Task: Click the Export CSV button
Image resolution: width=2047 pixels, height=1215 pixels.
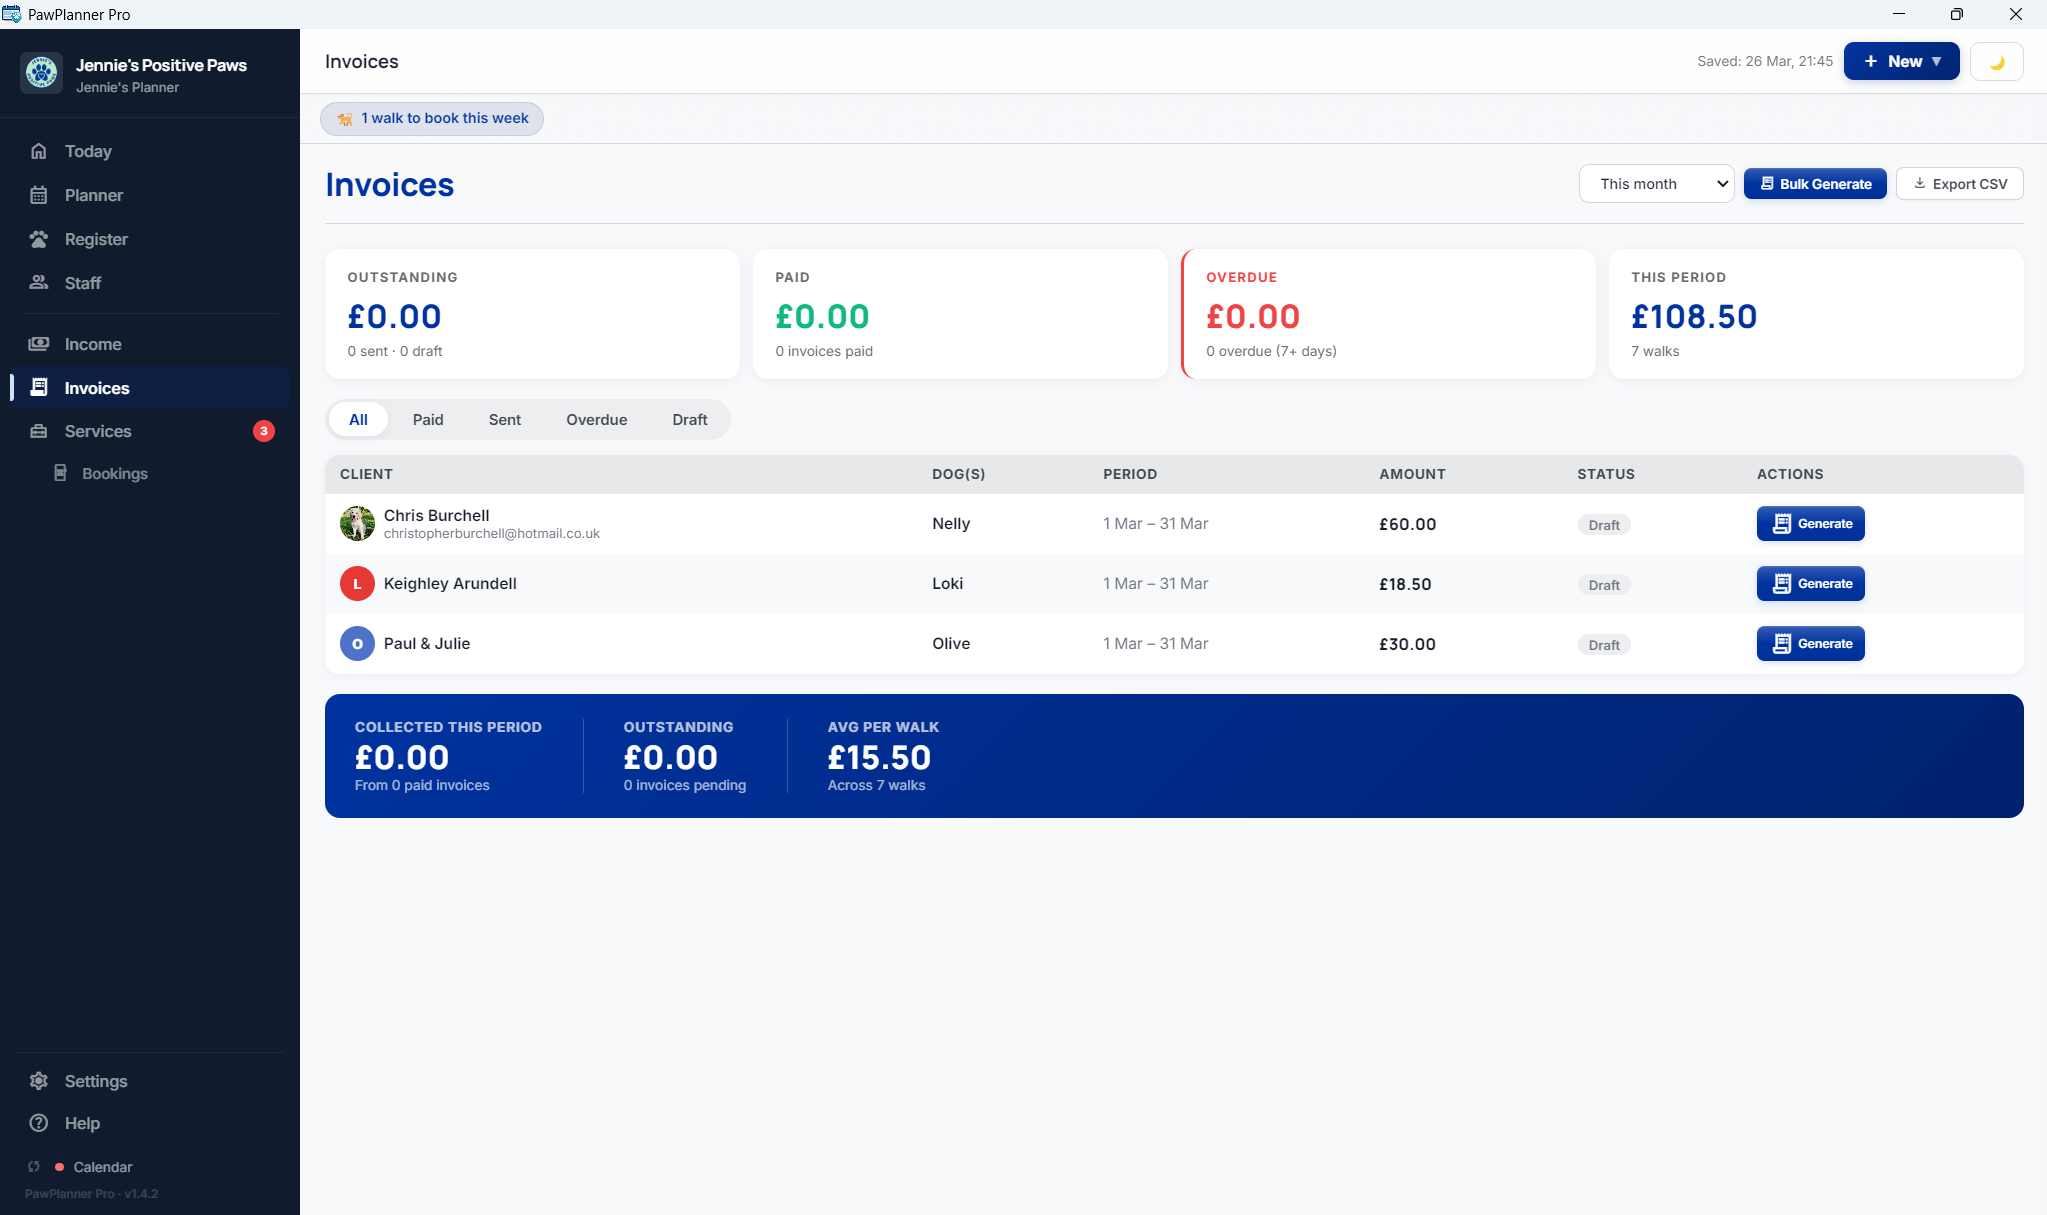Action: pyautogui.click(x=1958, y=183)
